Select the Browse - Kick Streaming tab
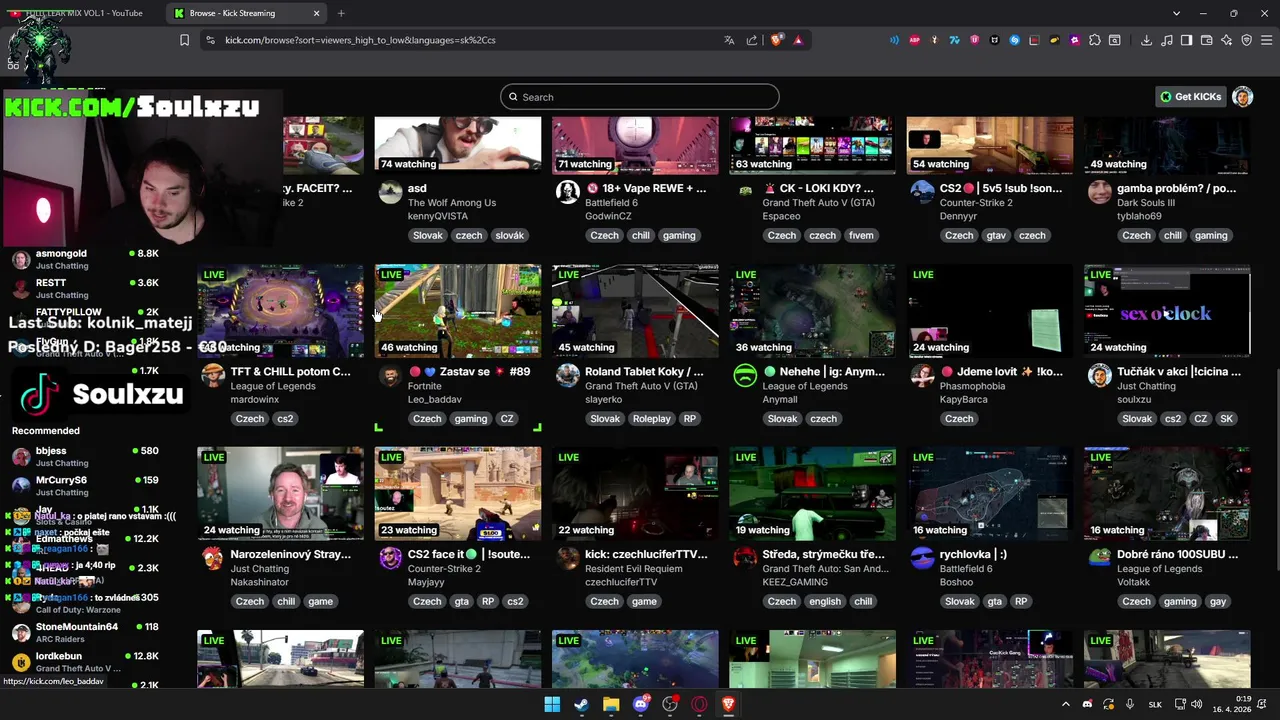 (x=246, y=13)
